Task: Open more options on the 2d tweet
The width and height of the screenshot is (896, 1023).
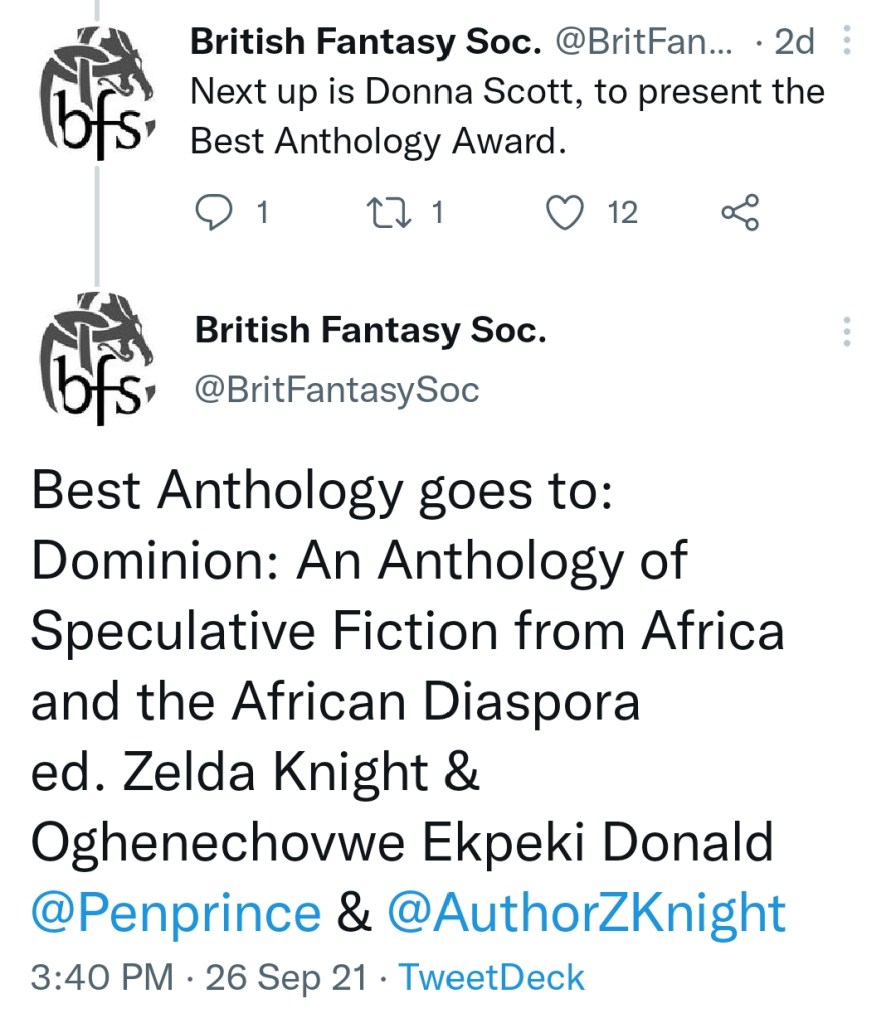Action: point(847,41)
